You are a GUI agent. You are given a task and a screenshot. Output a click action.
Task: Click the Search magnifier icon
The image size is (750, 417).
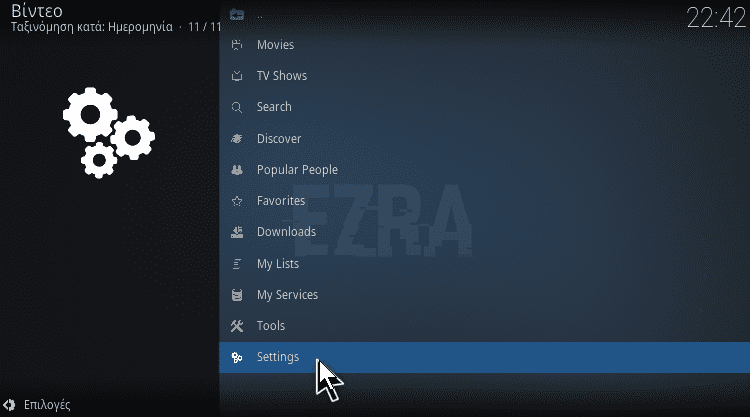[x=237, y=107]
